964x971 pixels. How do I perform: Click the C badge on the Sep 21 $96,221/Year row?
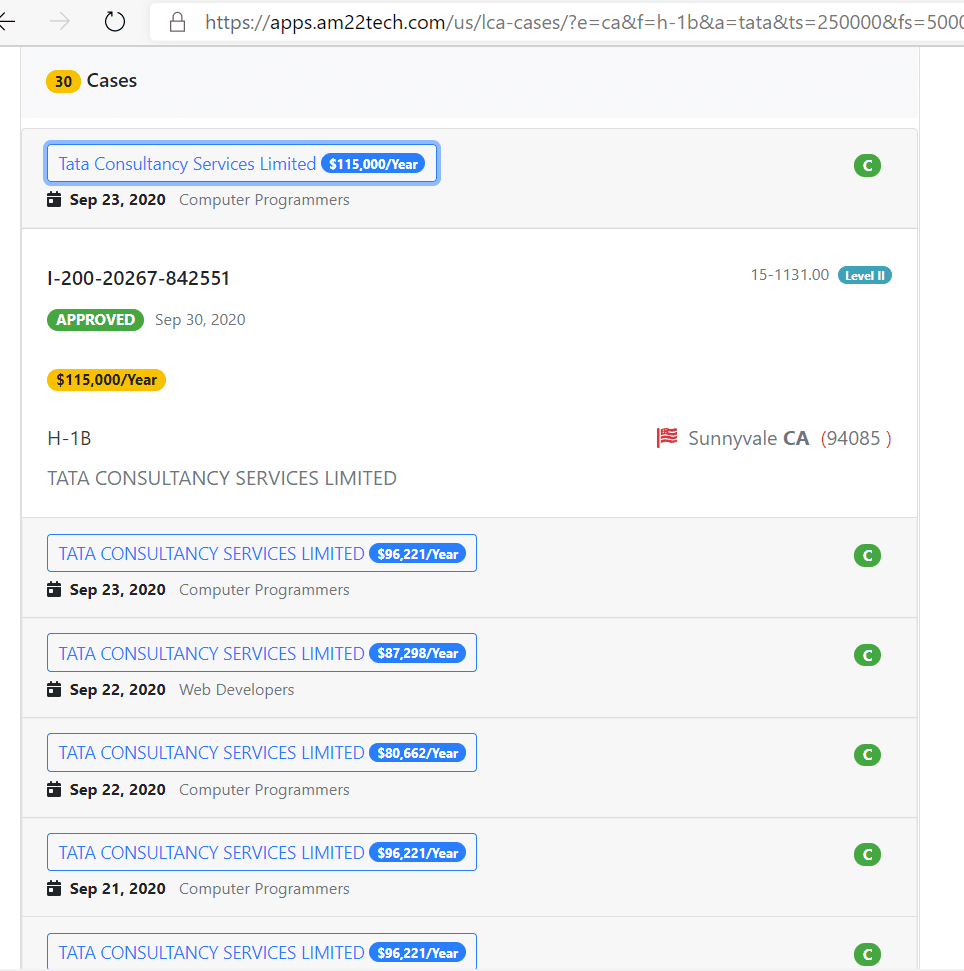pyautogui.click(x=867, y=855)
